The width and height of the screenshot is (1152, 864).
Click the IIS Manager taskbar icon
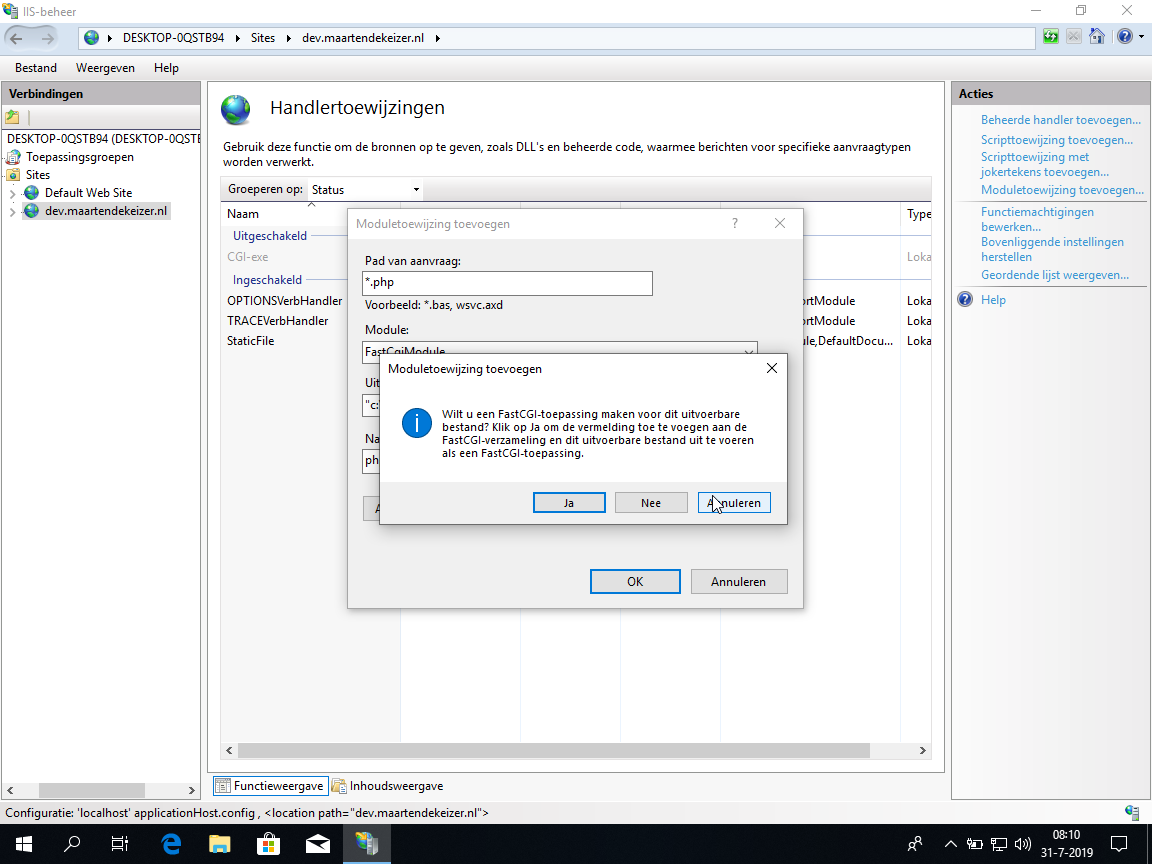click(367, 844)
